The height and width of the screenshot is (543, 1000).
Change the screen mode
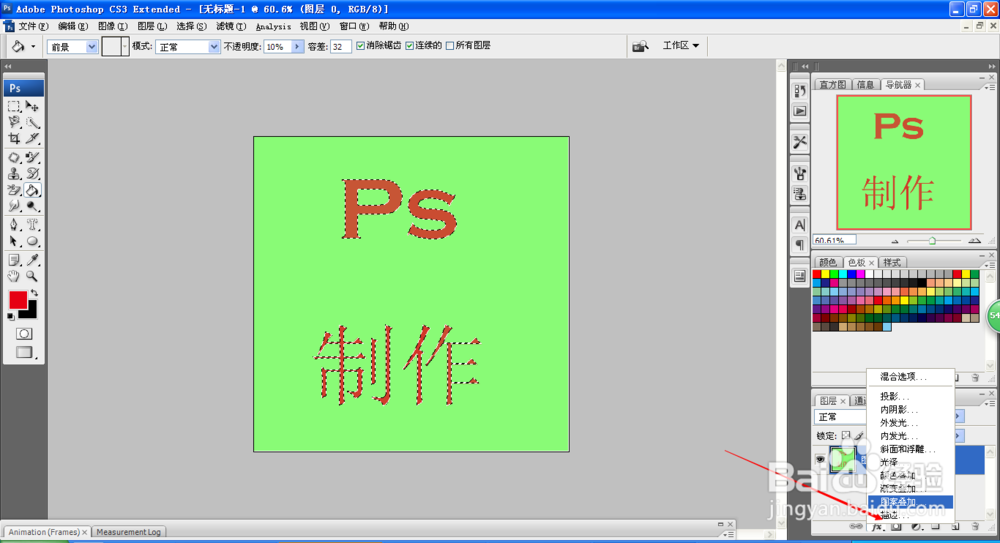pos(24,352)
